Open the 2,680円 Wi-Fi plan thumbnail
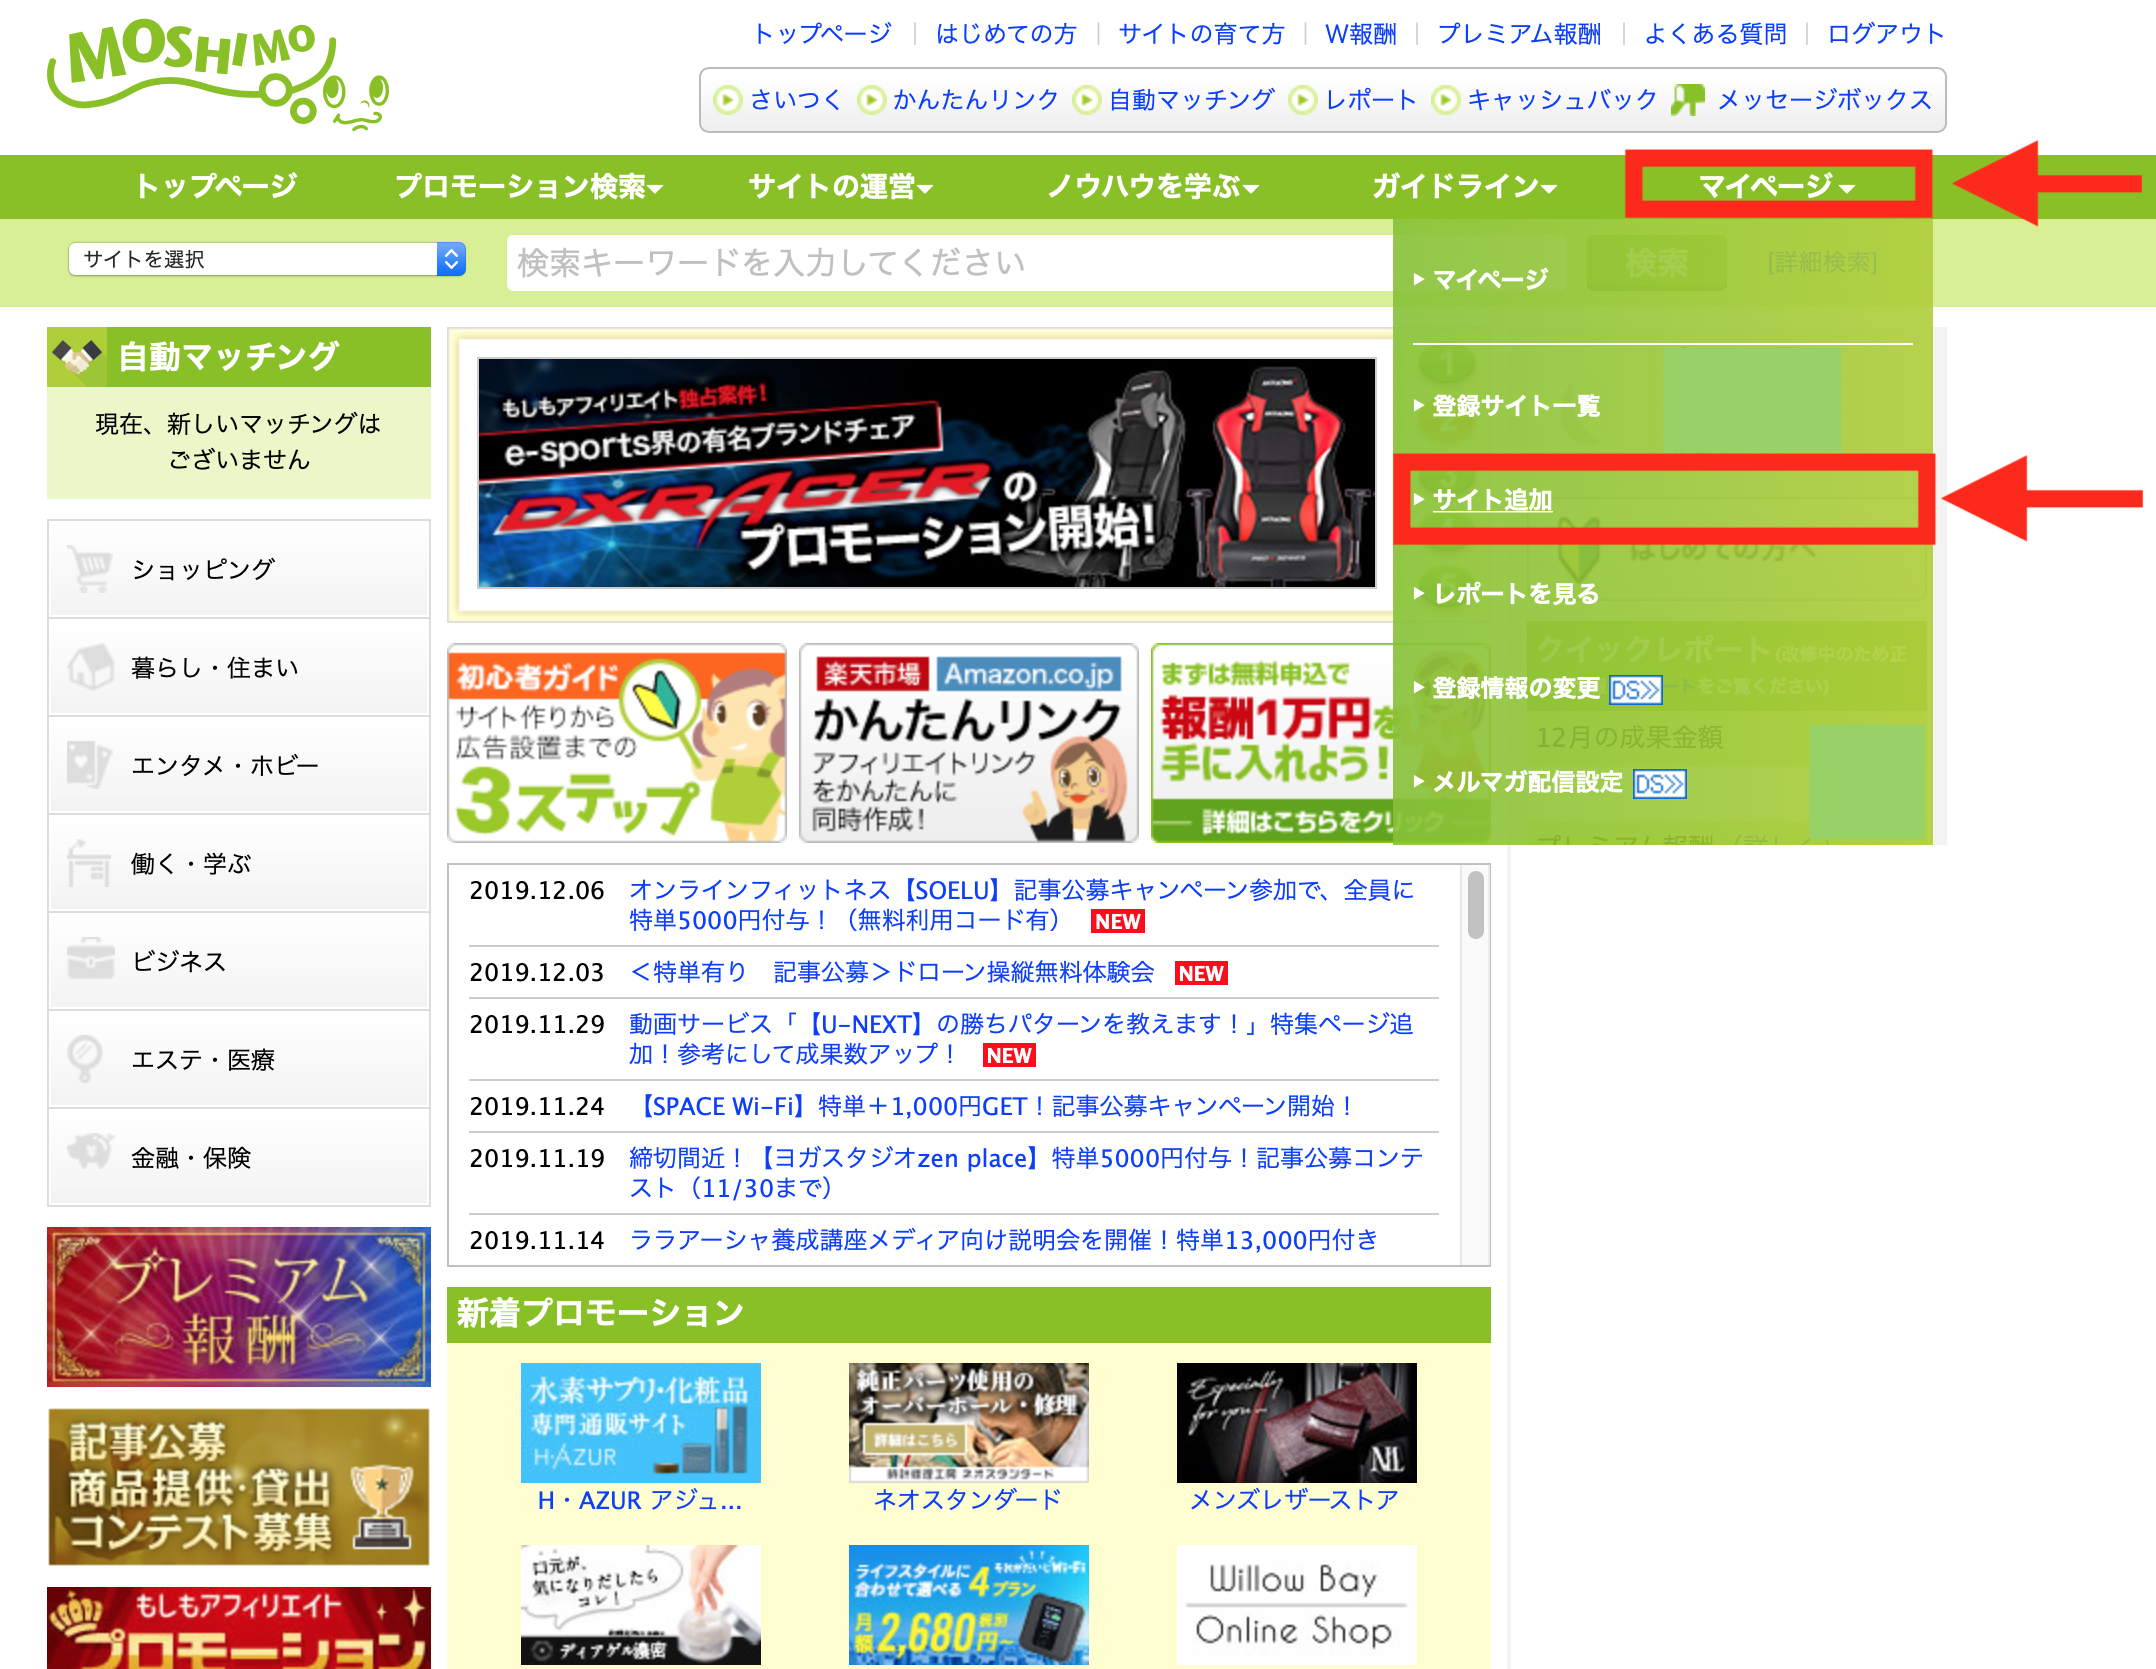This screenshot has height=1669, width=2156. 968,1605
